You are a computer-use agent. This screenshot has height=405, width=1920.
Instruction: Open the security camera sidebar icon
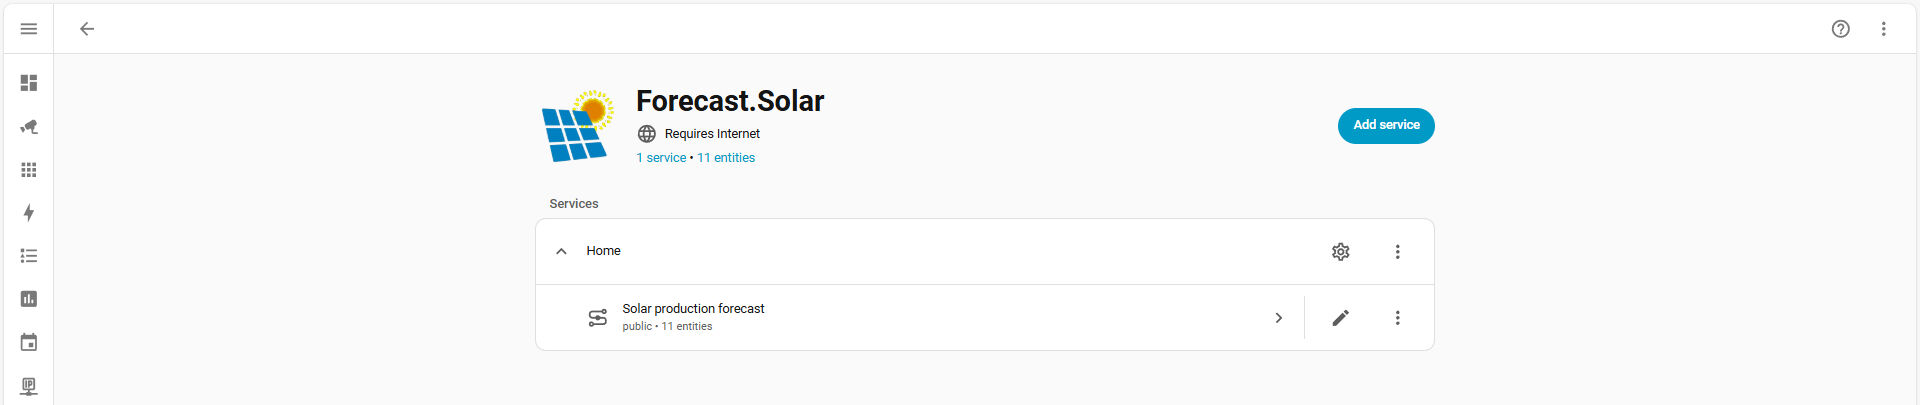(29, 127)
